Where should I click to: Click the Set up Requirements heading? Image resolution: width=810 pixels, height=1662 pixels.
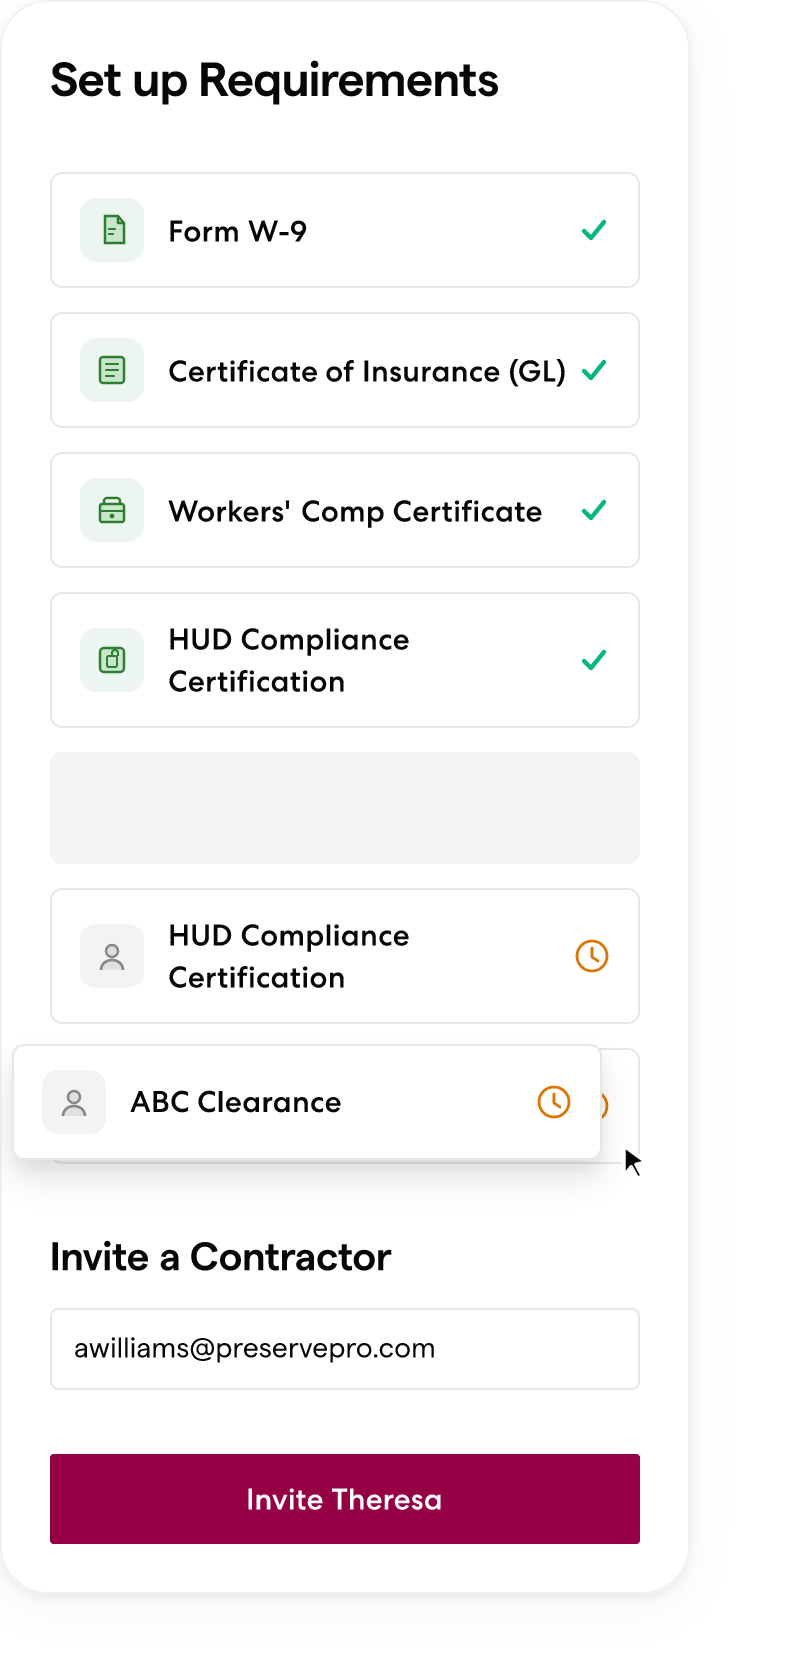click(274, 81)
